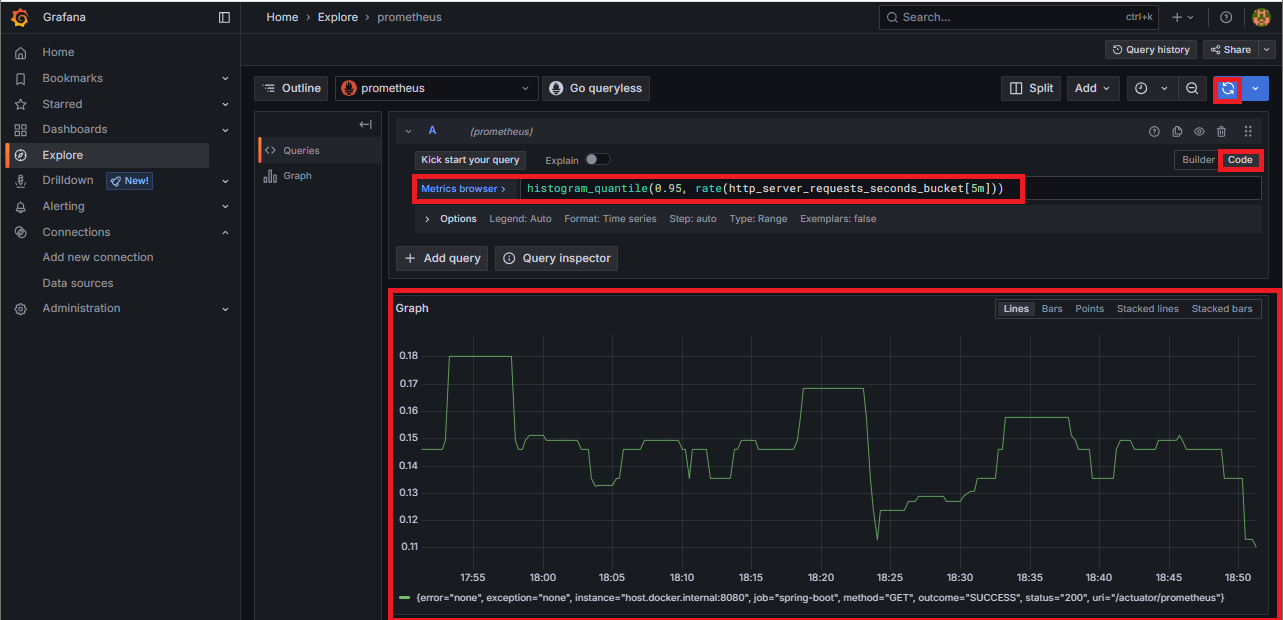Open the Share dropdown arrow
1283x620 pixels.
pos(1266,49)
